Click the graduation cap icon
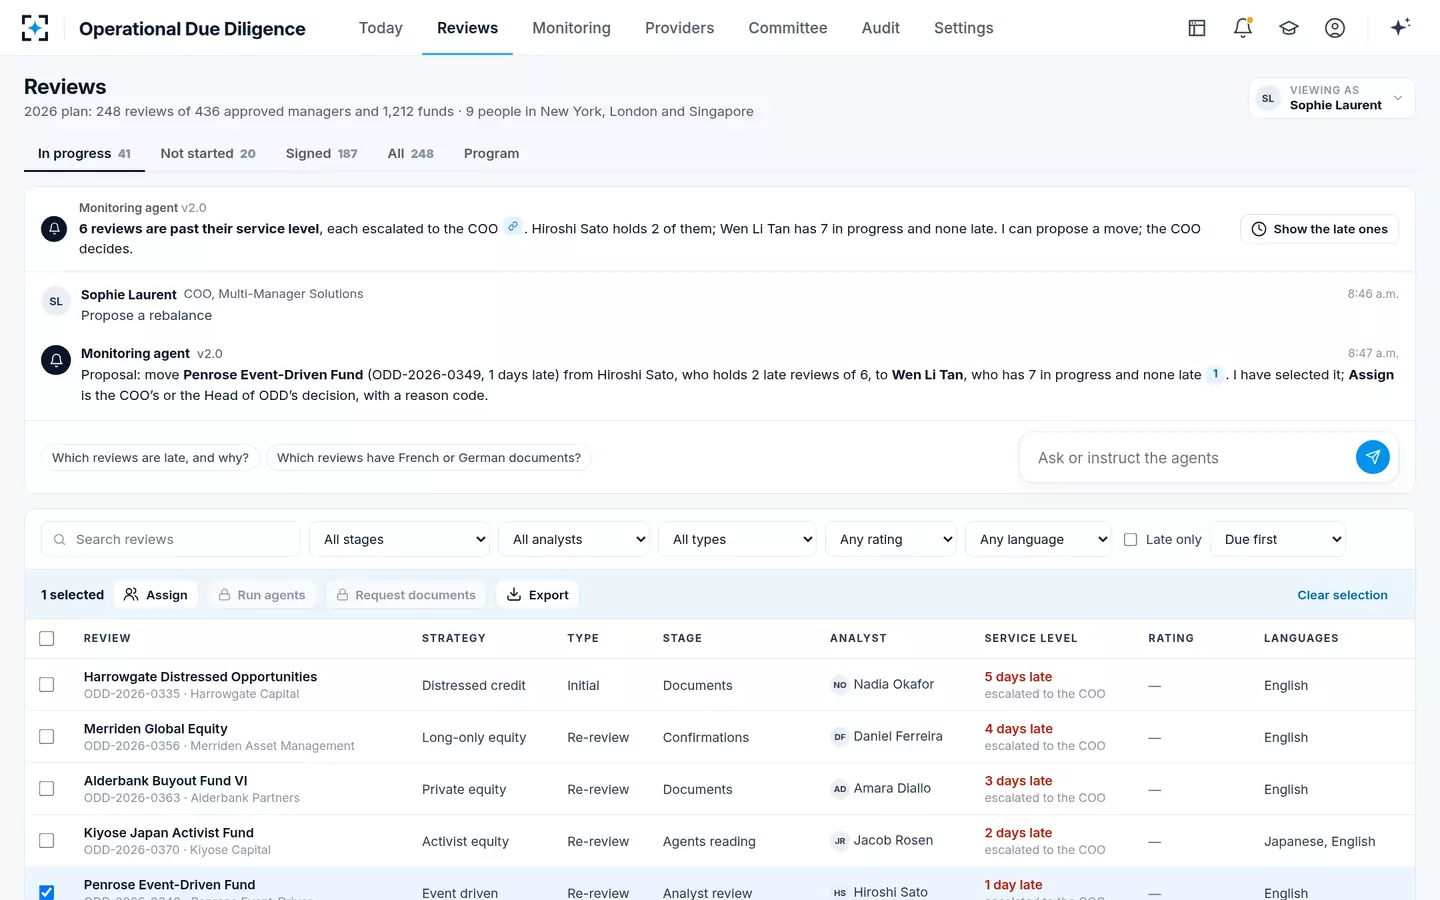Image resolution: width=1440 pixels, height=900 pixels. pyautogui.click(x=1289, y=28)
